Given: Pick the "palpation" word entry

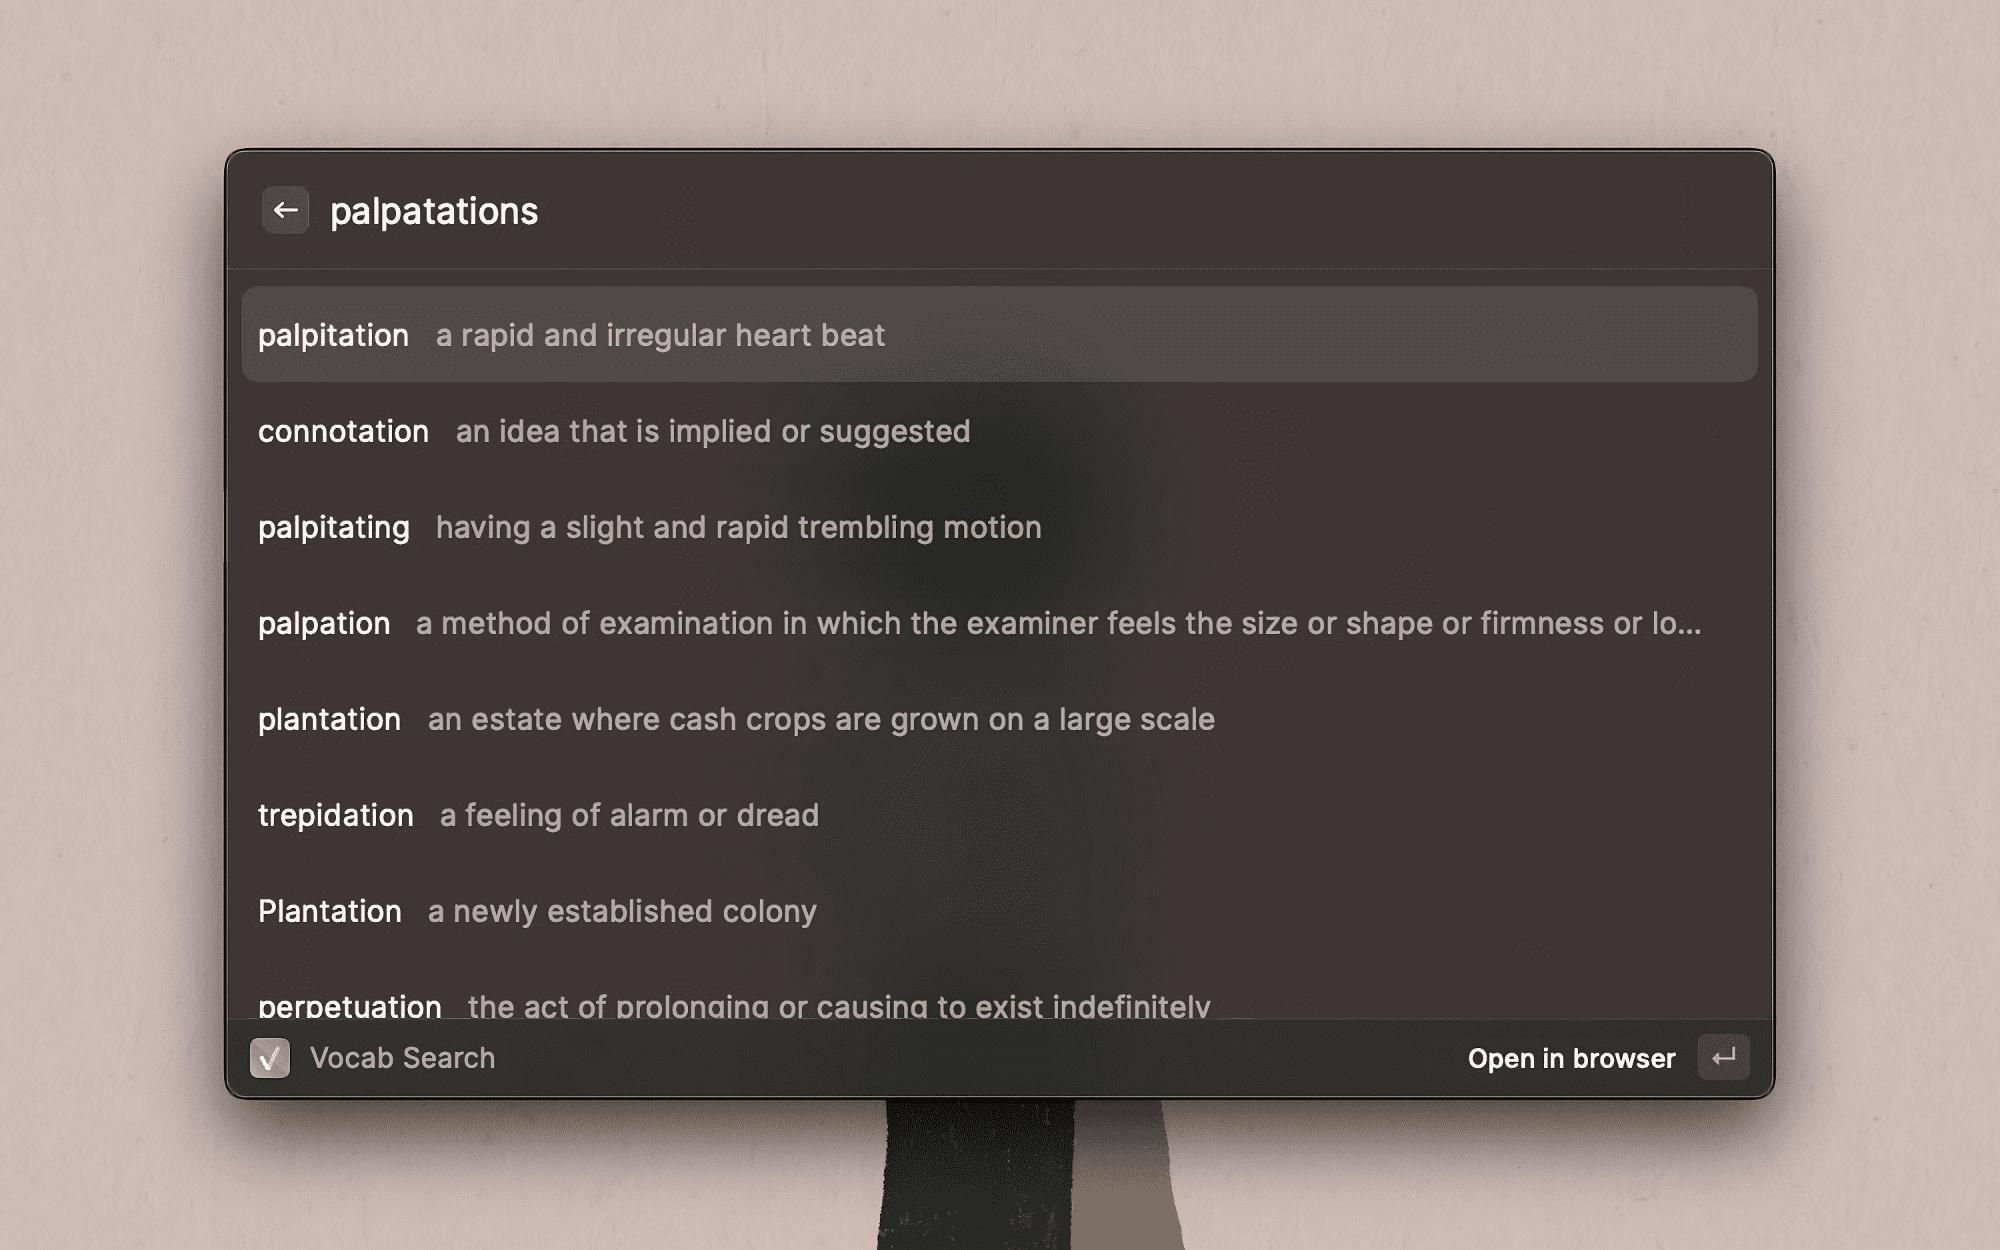Looking at the screenshot, I should click(324, 623).
